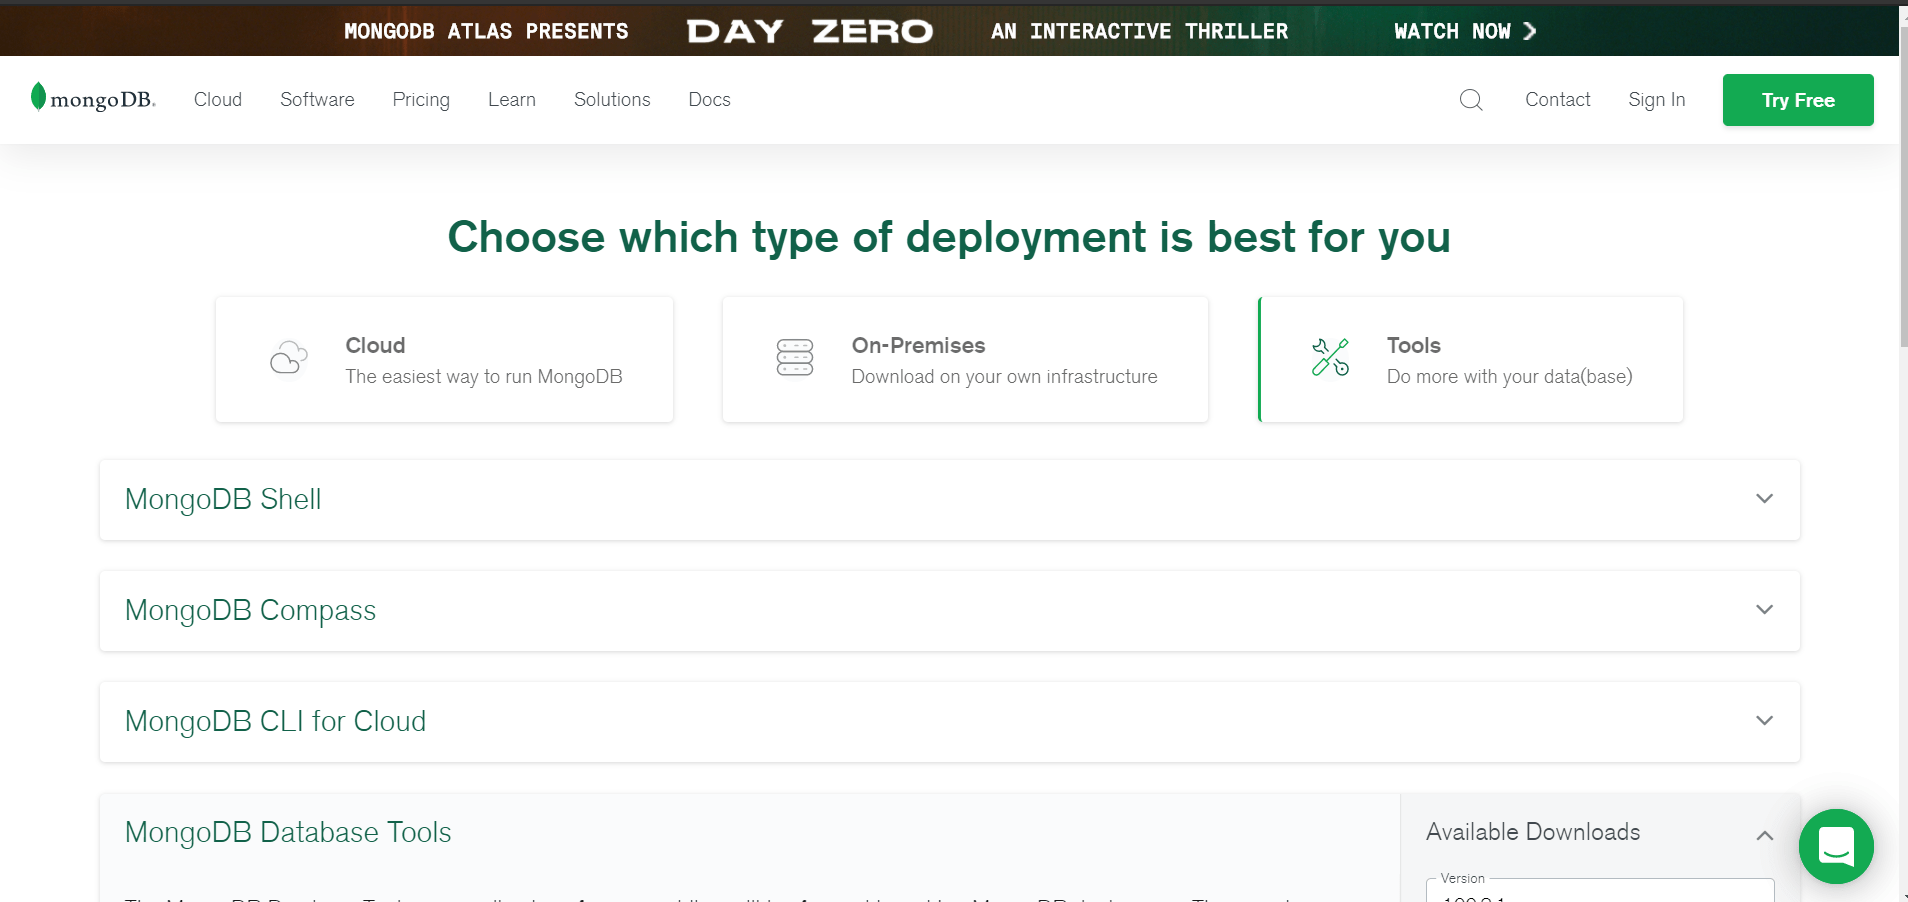1908x902 pixels.
Task: Open the Contact link
Action: 1557,100
